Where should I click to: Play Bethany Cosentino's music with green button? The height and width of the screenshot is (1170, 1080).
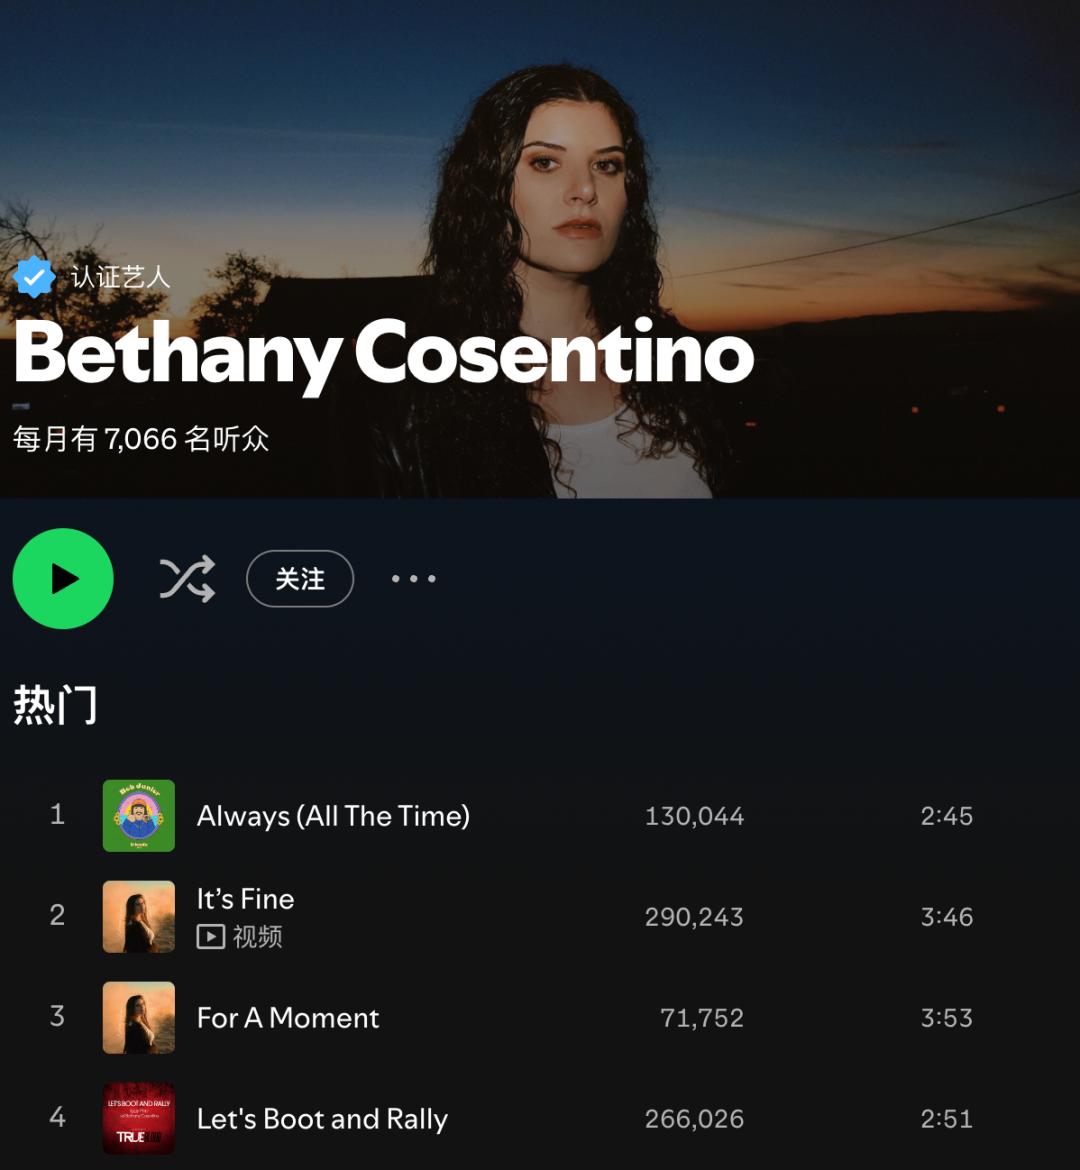(x=63, y=578)
